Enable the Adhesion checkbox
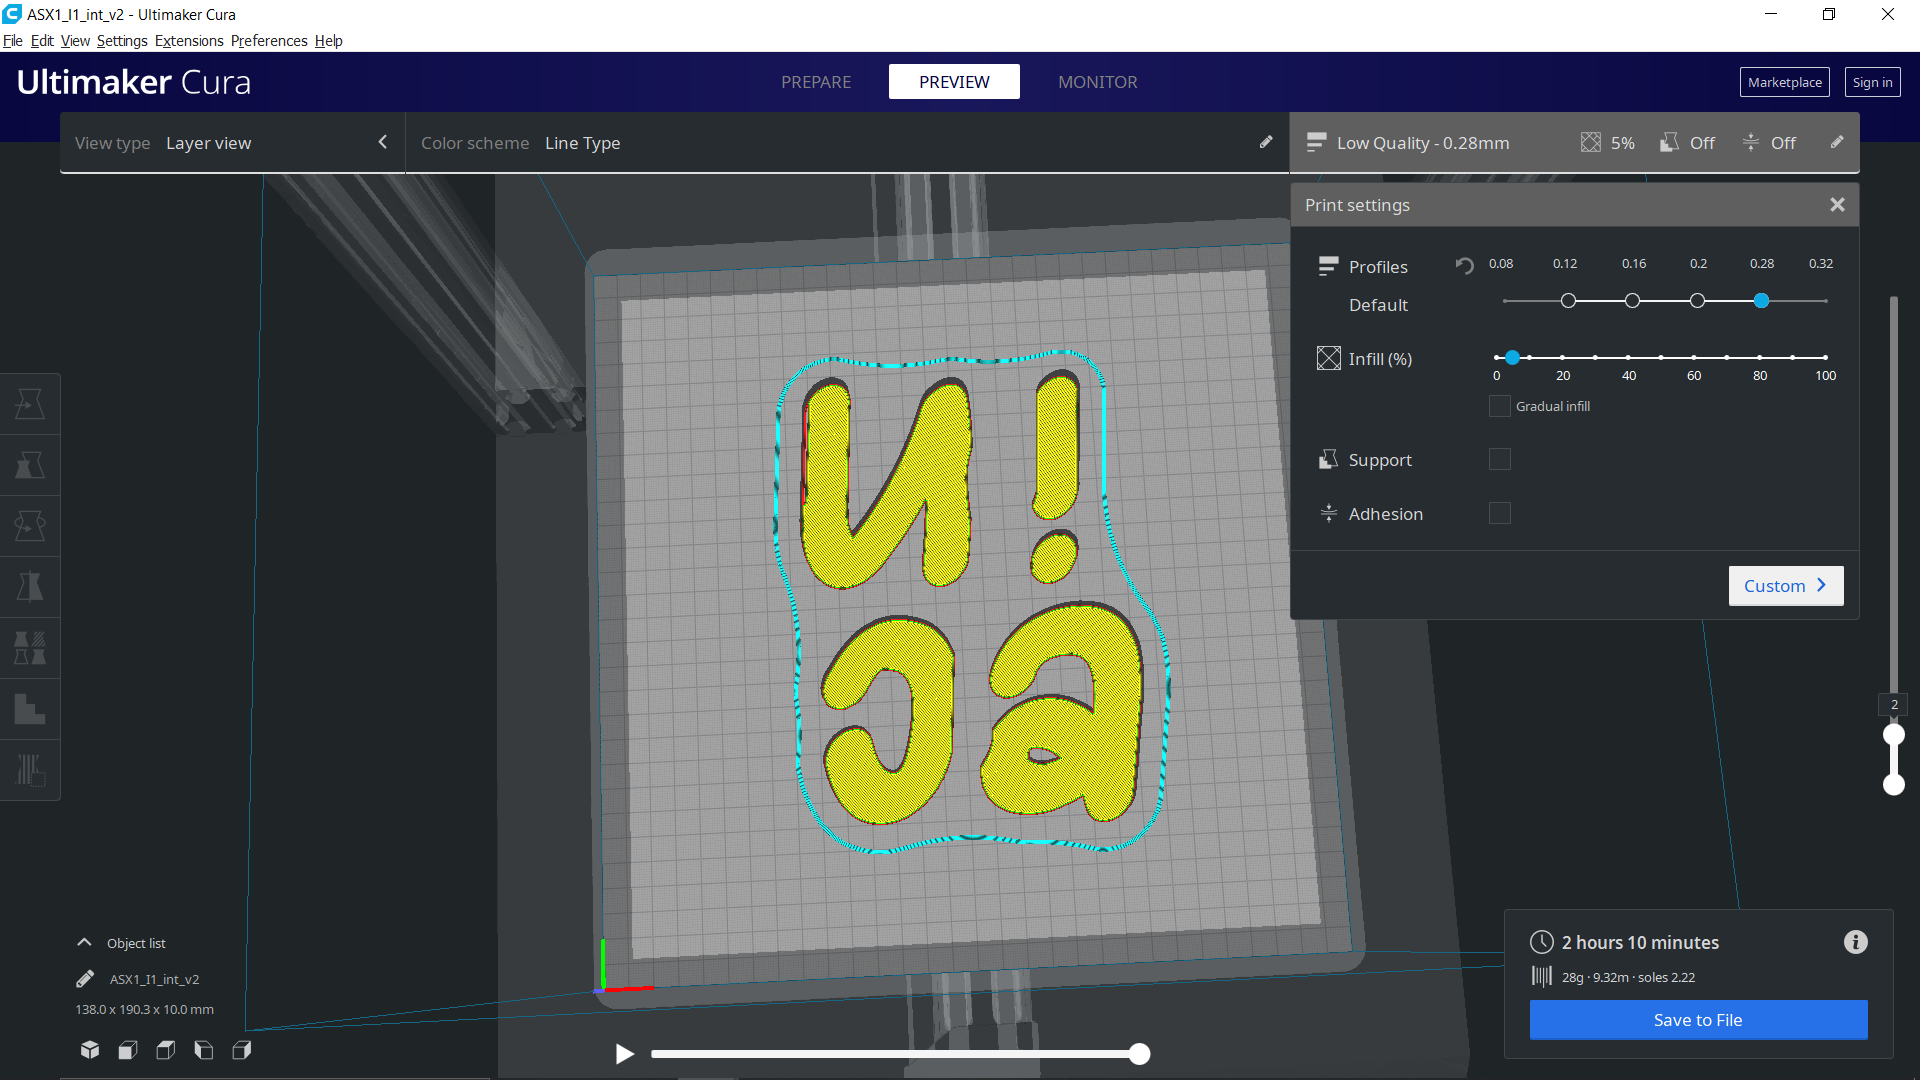 [1499, 513]
